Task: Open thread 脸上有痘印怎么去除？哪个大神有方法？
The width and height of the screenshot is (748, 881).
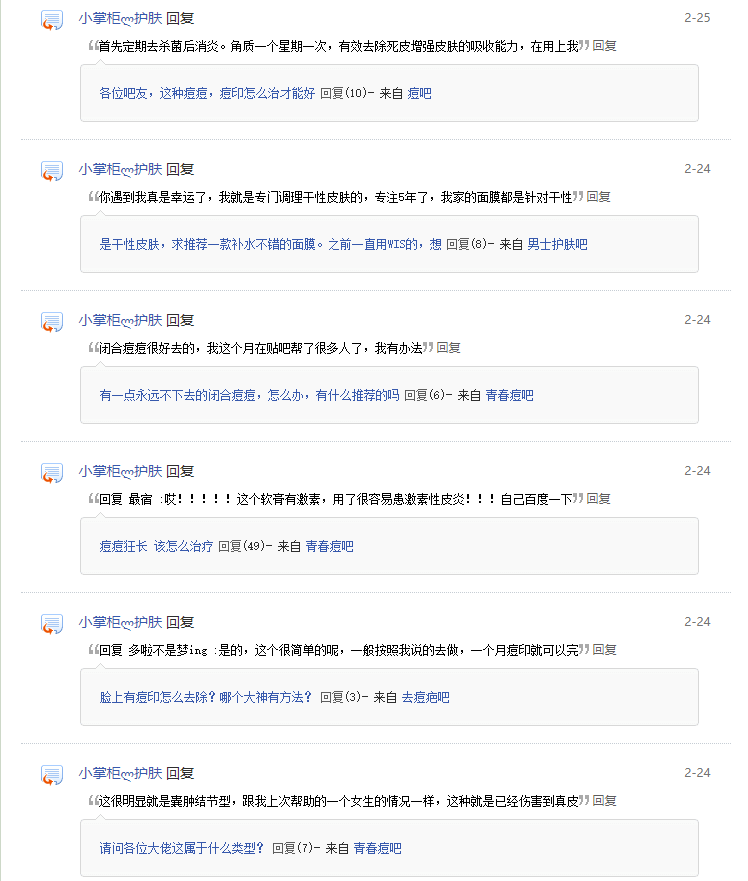Action: [206, 697]
